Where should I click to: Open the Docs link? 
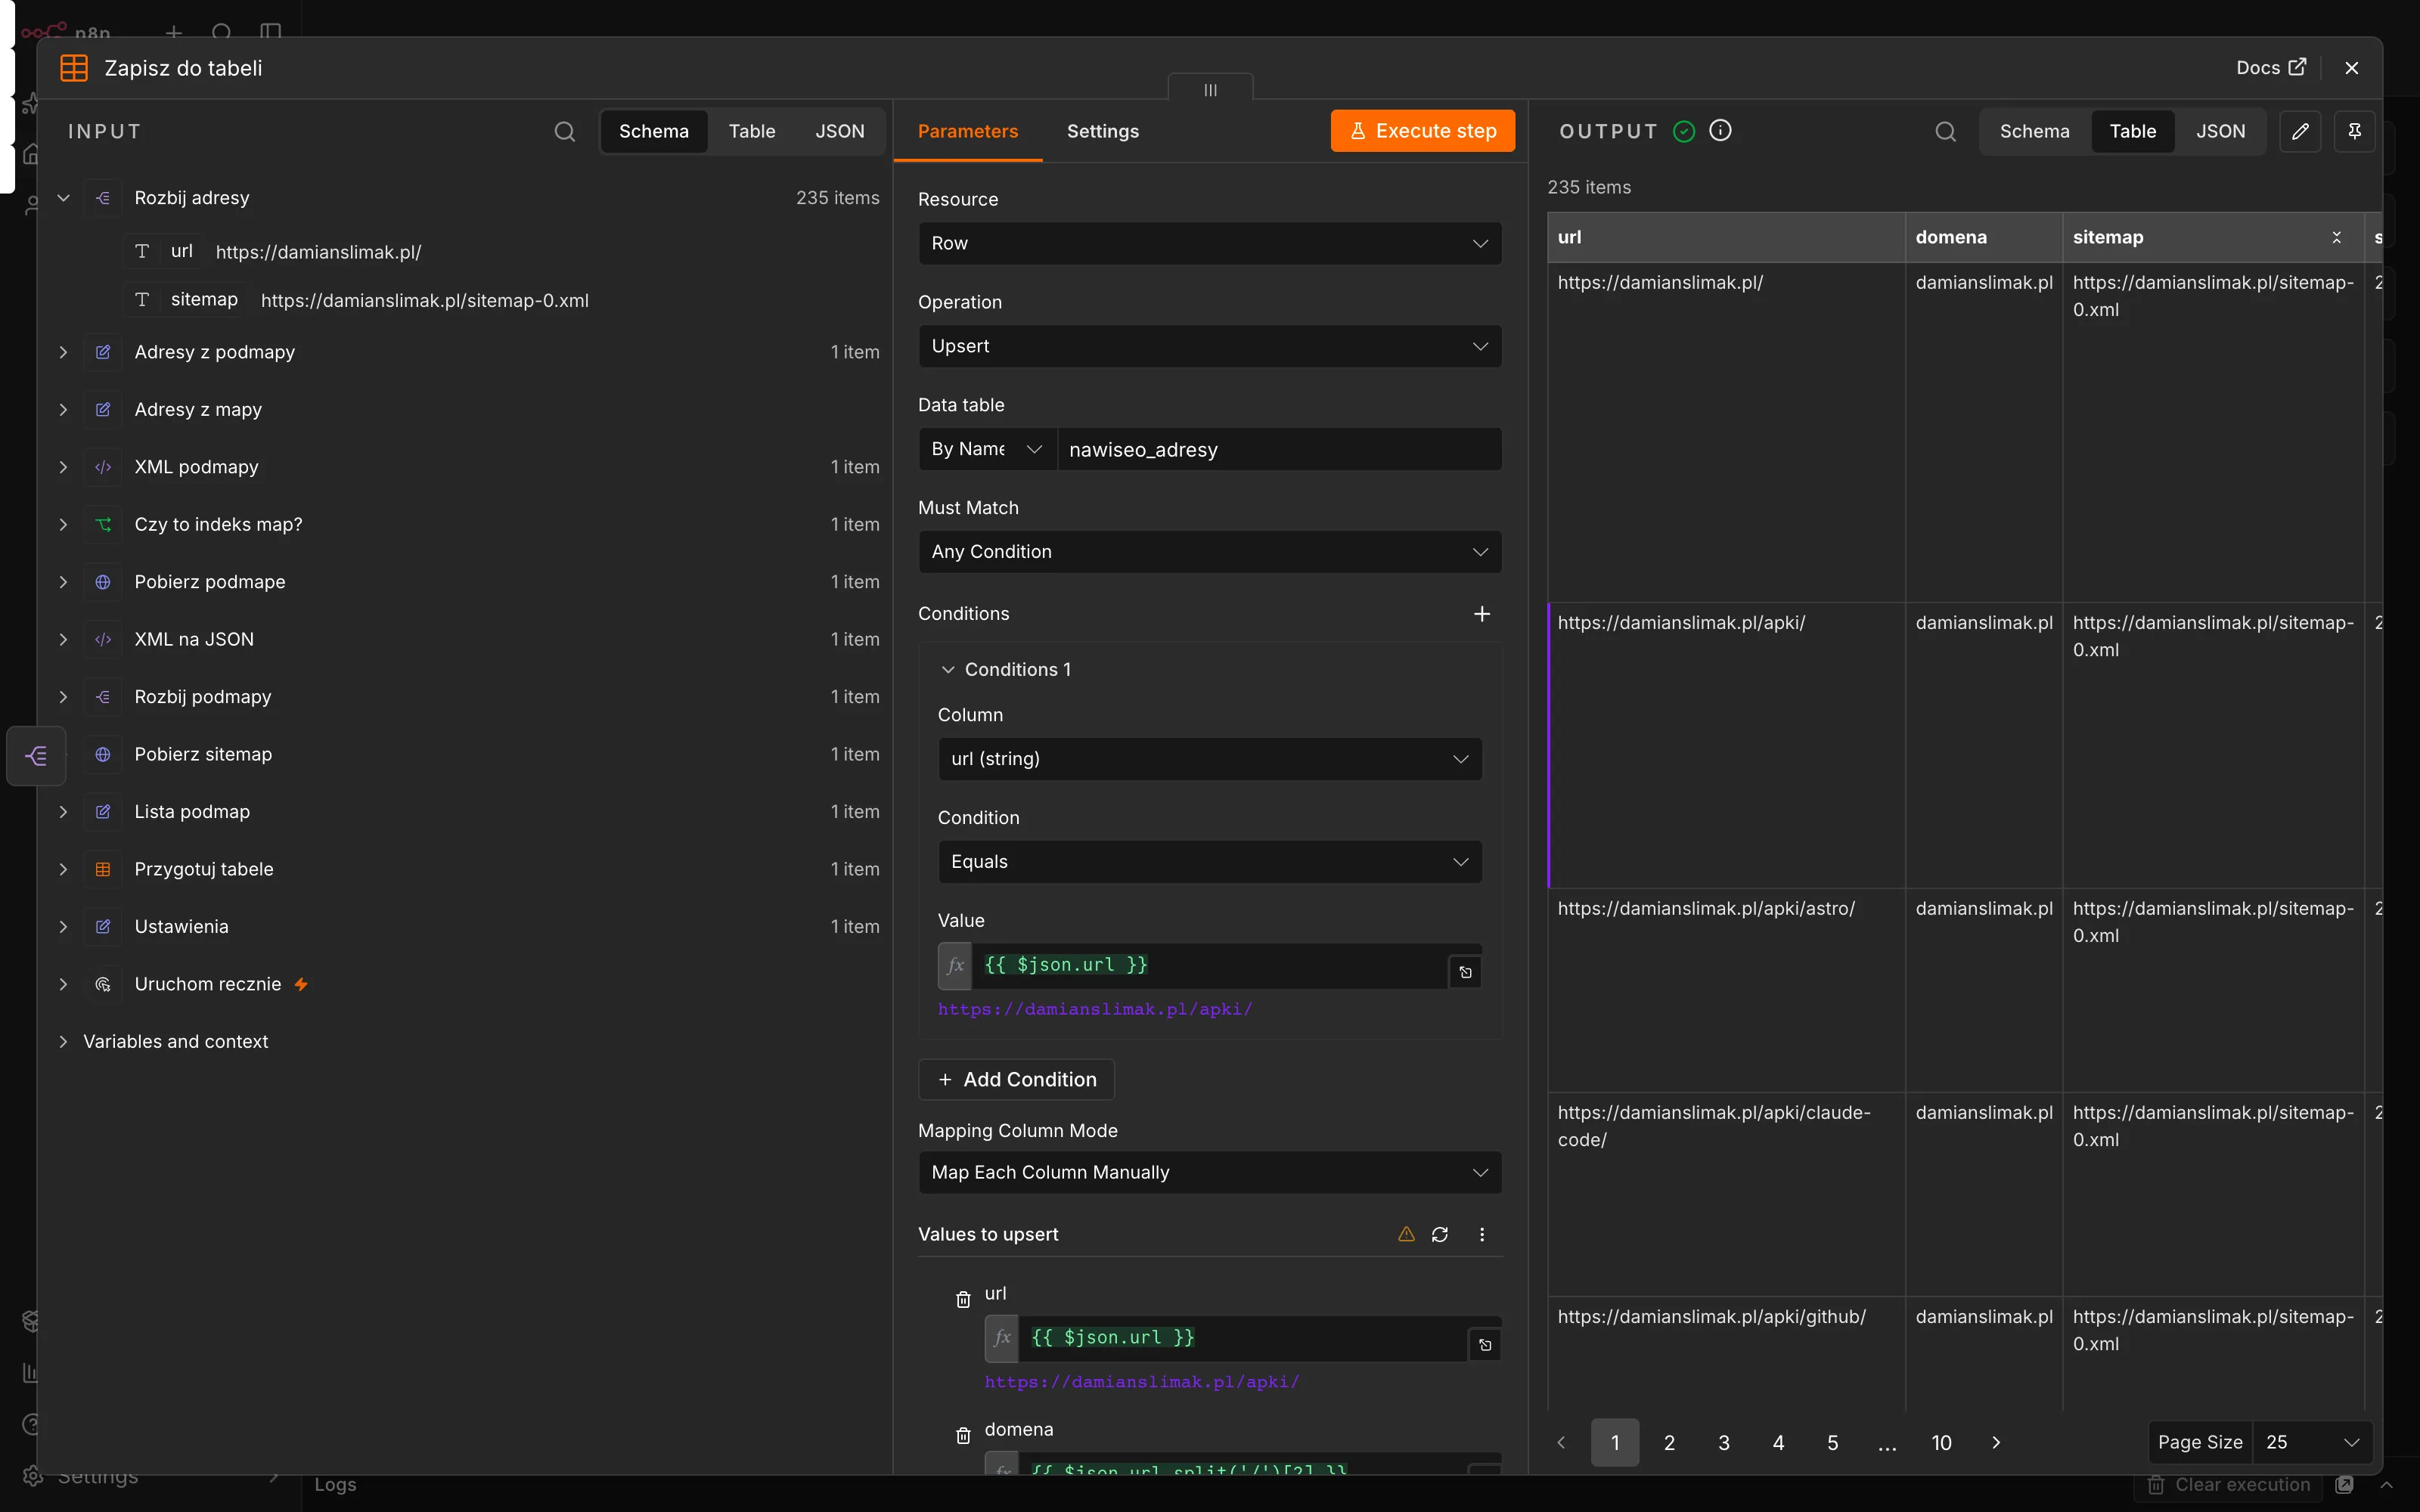point(2270,67)
